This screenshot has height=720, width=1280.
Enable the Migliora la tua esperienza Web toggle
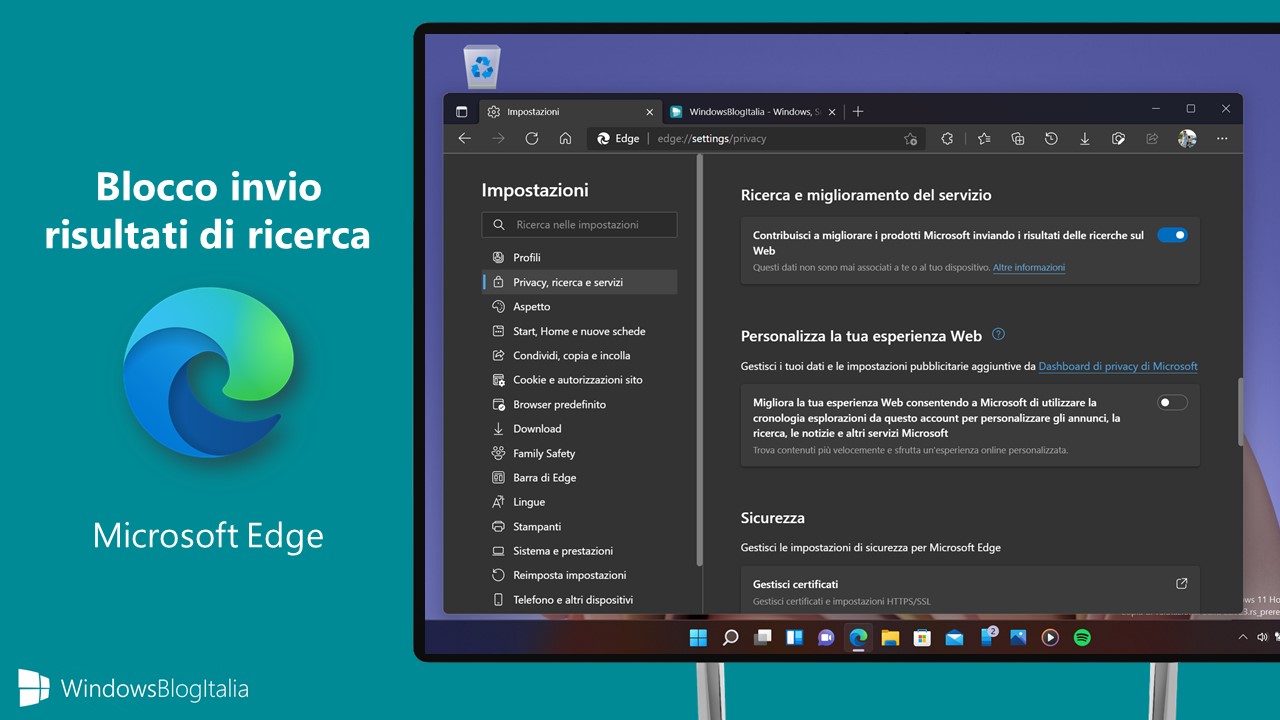point(1172,402)
